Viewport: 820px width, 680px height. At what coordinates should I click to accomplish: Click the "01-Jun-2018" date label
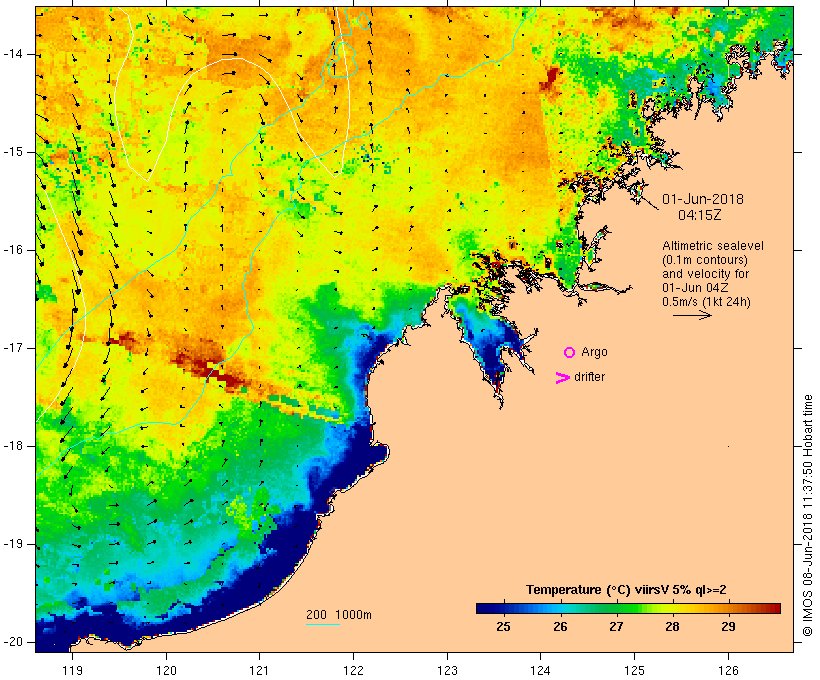(703, 199)
